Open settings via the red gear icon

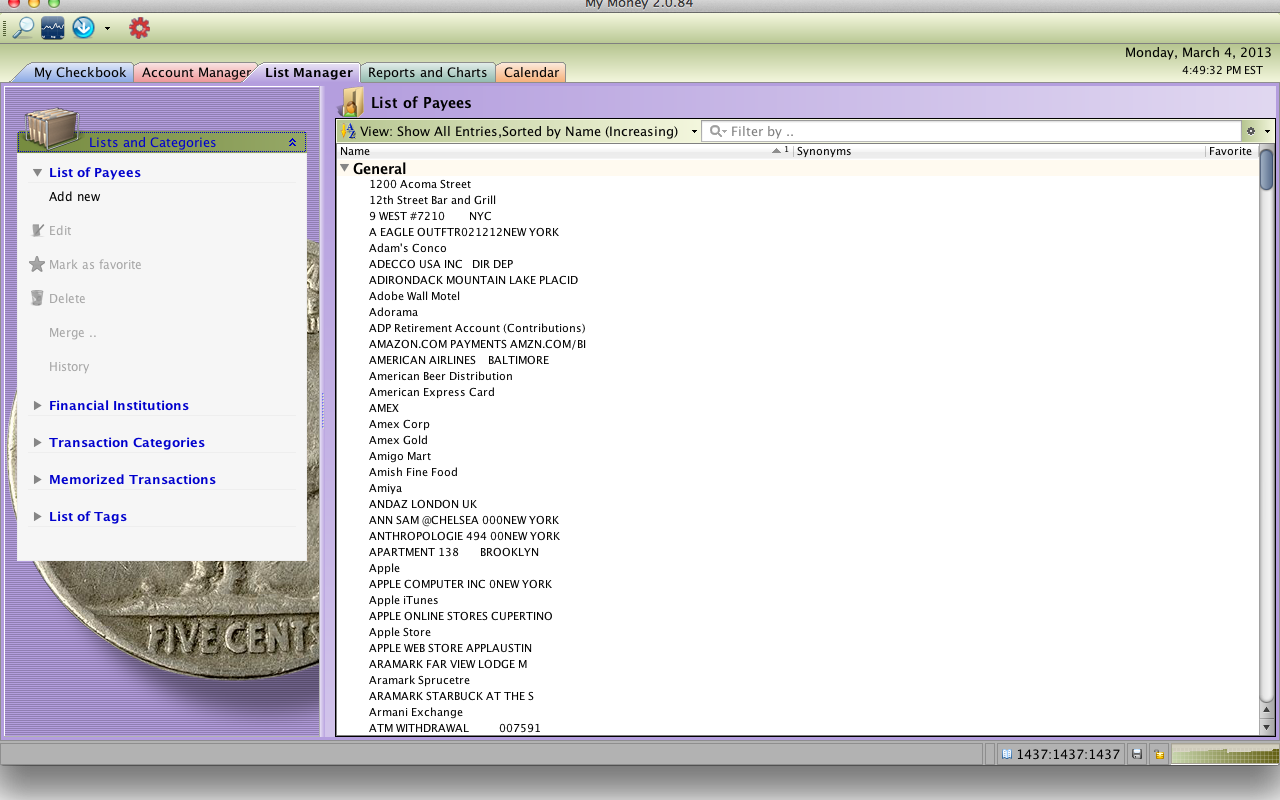pyautogui.click(x=140, y=28)
